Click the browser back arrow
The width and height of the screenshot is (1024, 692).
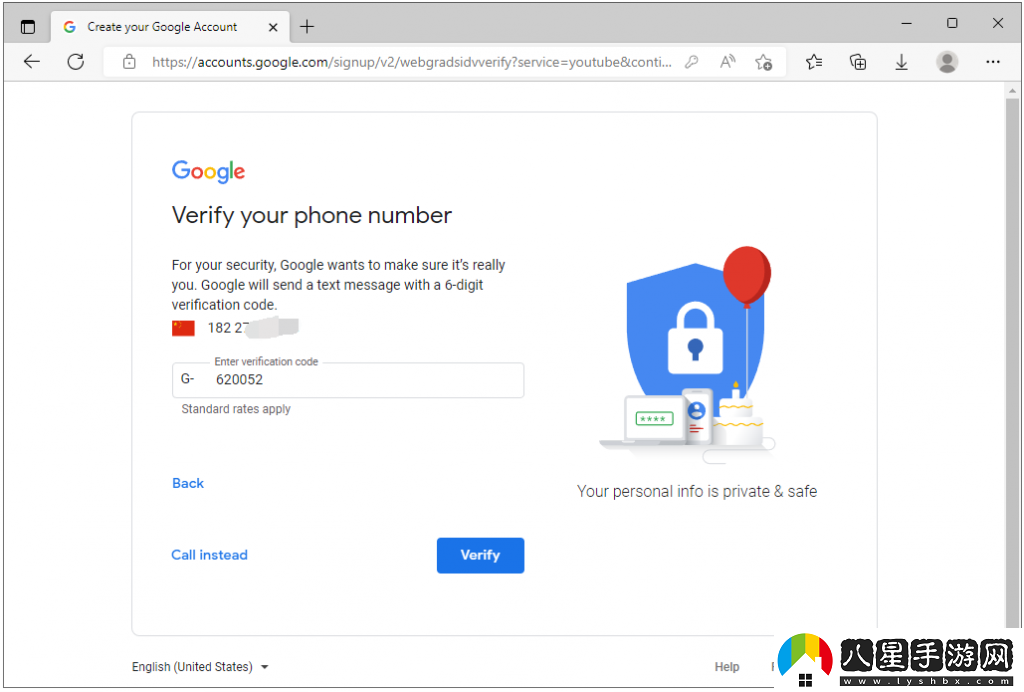[x=32, y=62]
